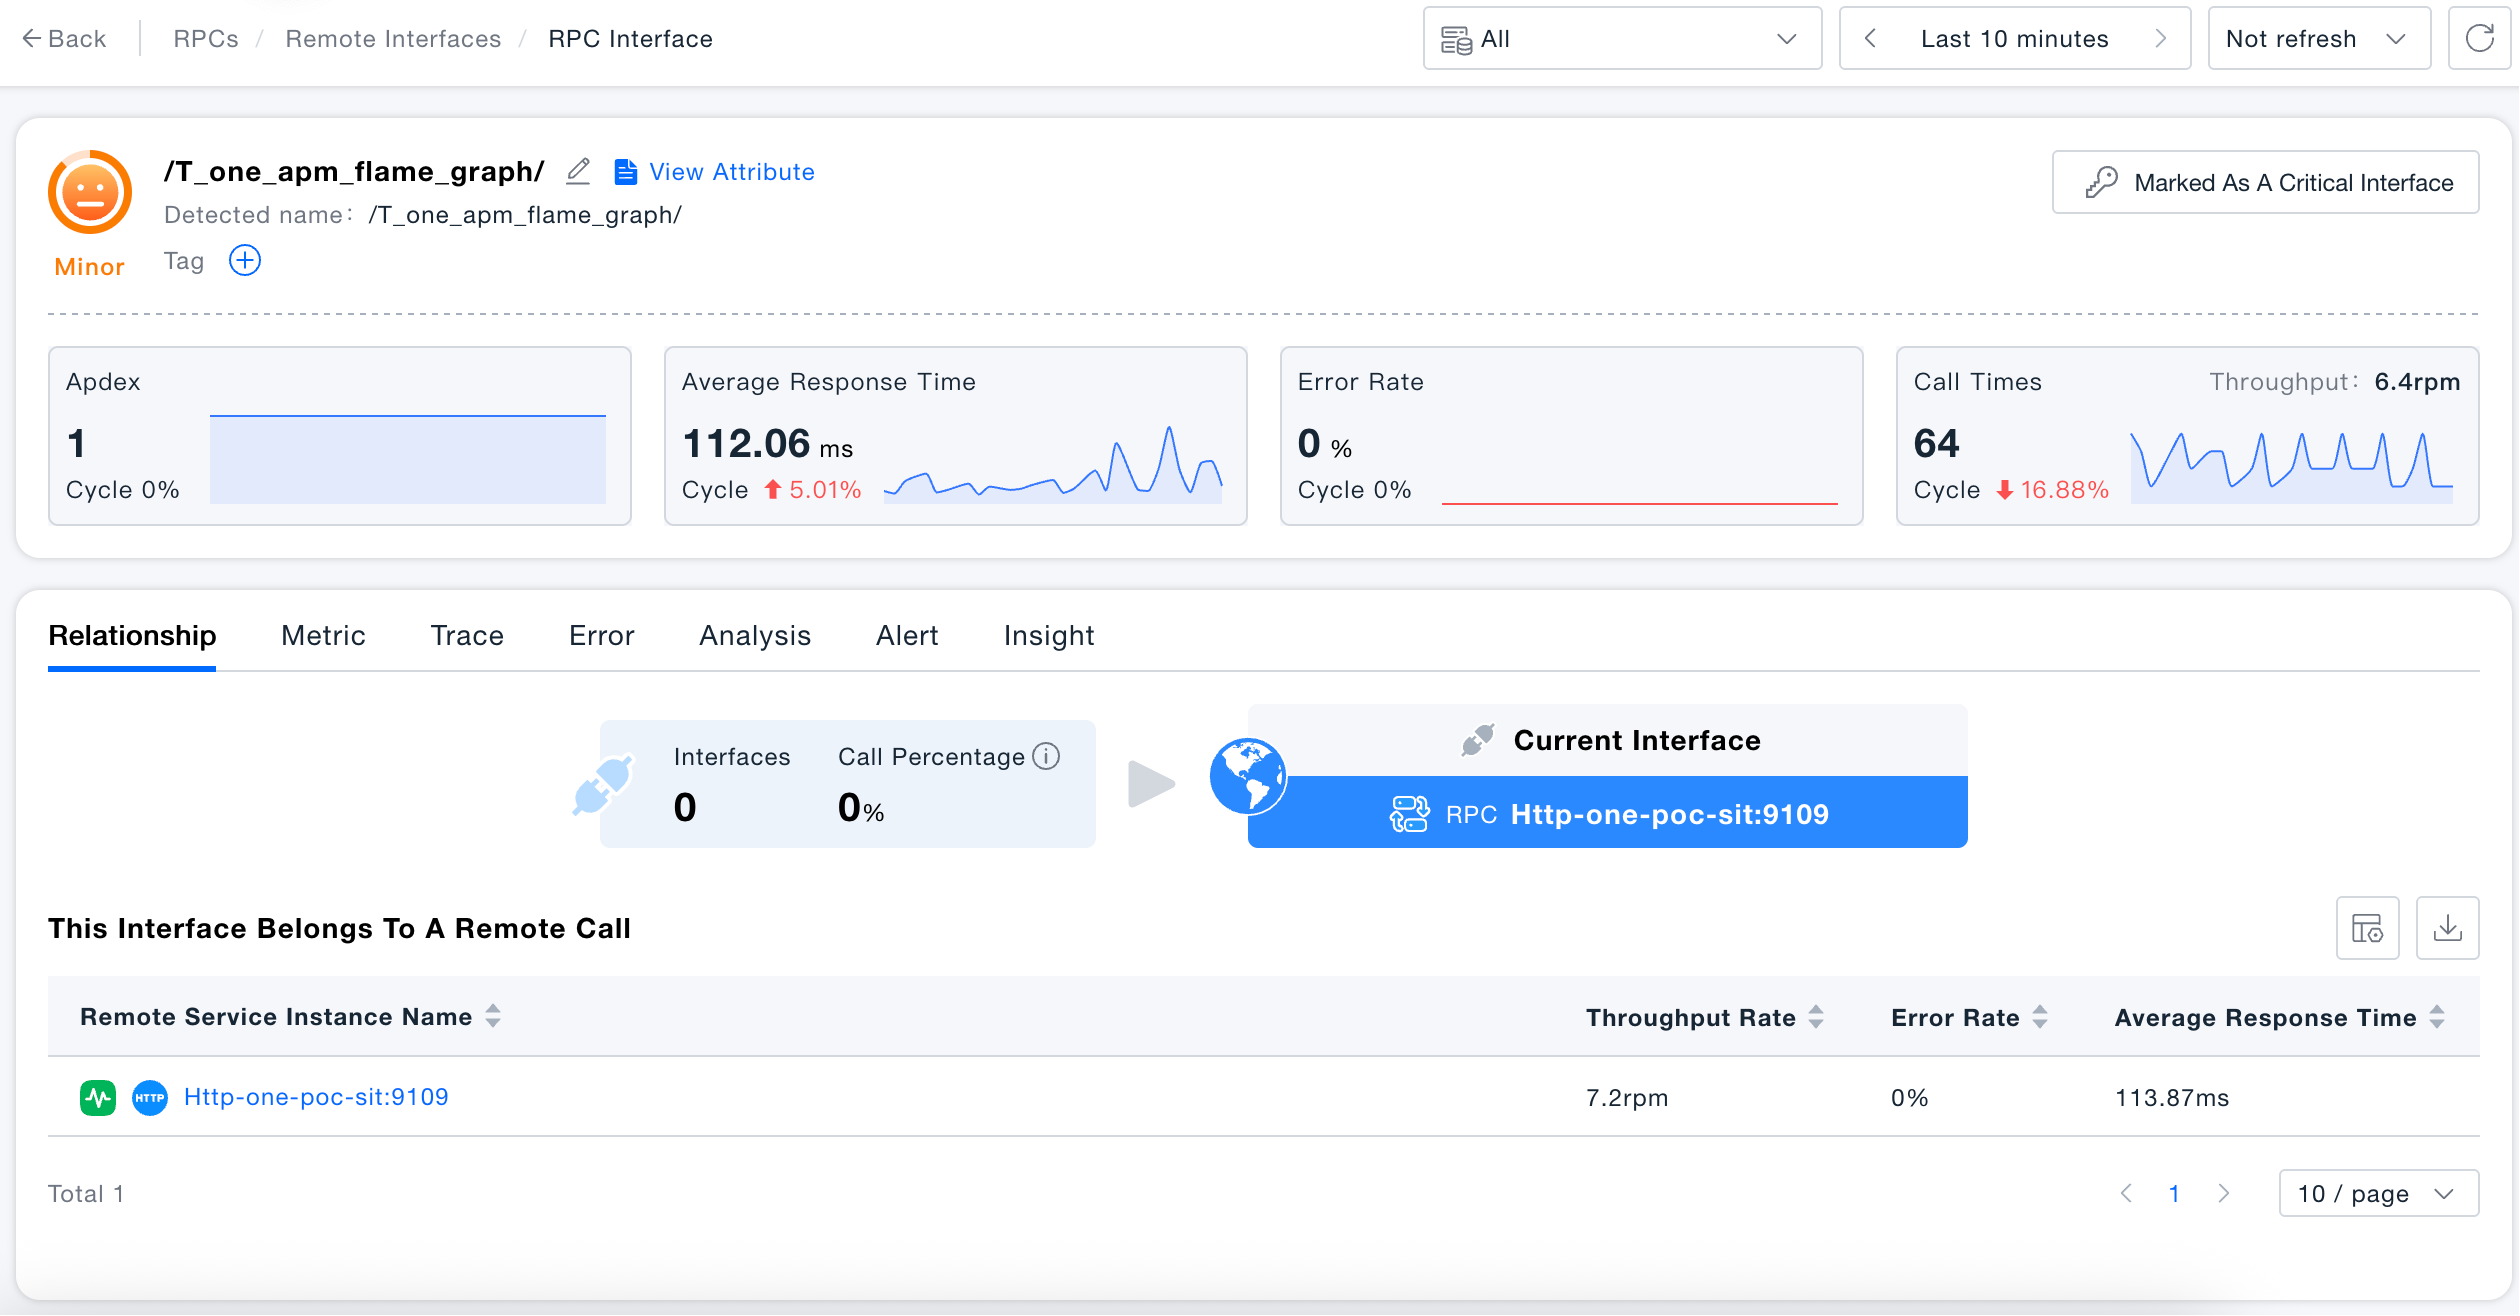
Task: Add a tag with the plus icon
Action: (245, 261)
